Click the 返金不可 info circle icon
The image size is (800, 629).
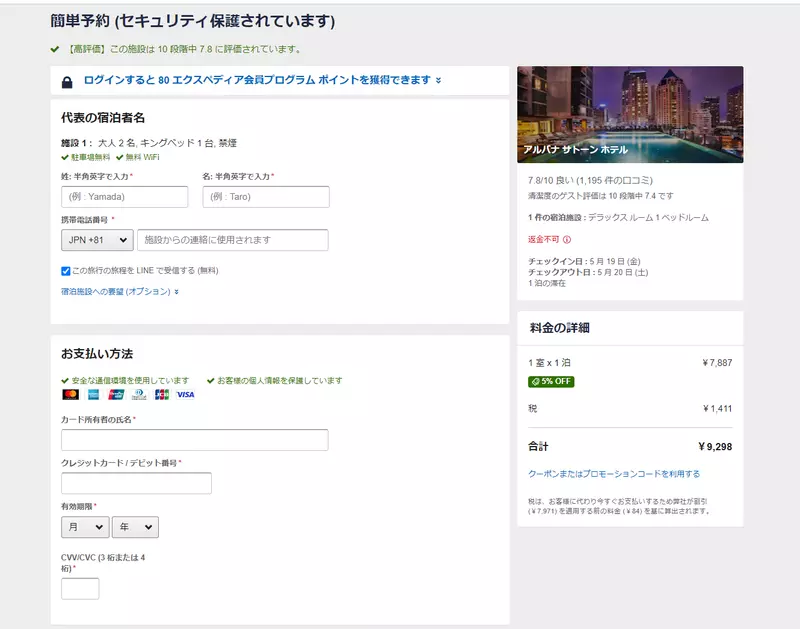coord(567,239)
